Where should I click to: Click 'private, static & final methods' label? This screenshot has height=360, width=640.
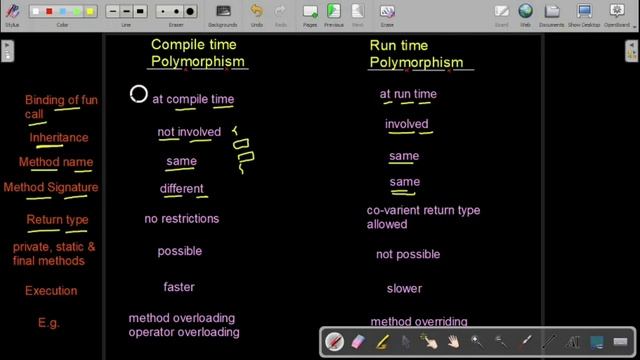(54, 254)
